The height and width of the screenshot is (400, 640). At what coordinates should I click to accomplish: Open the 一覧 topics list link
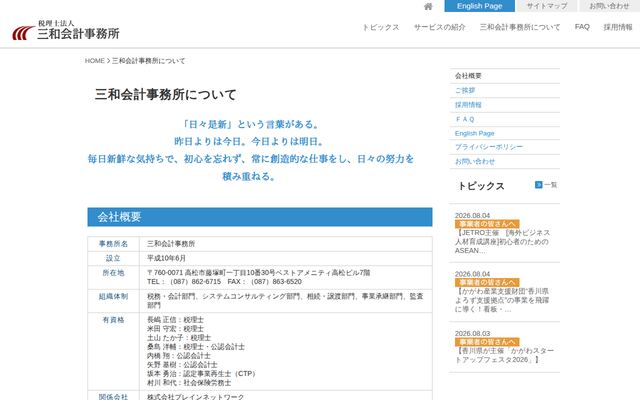[x=550, y=185]
